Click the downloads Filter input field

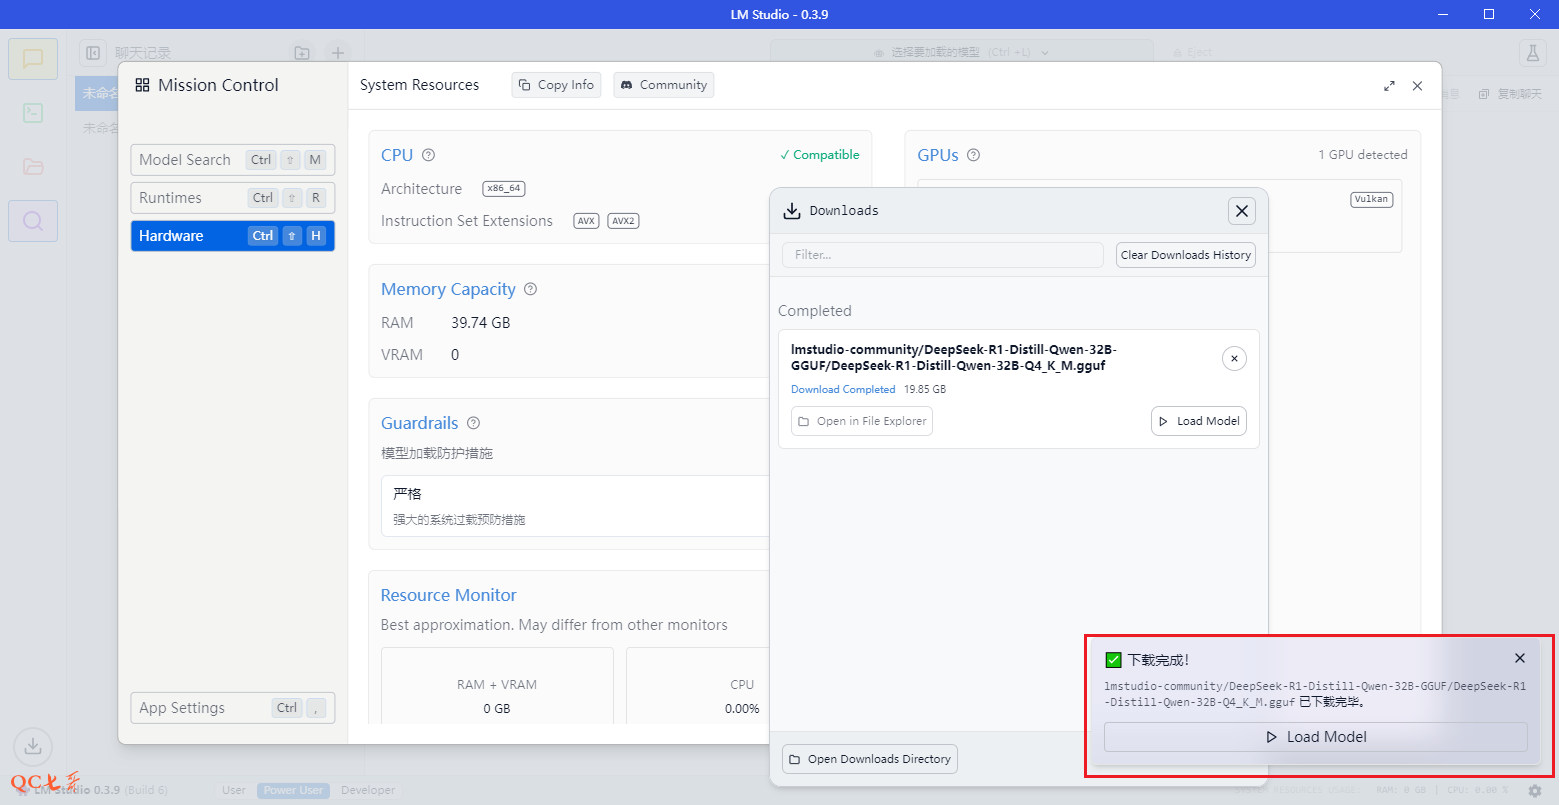tap(942, 255)
